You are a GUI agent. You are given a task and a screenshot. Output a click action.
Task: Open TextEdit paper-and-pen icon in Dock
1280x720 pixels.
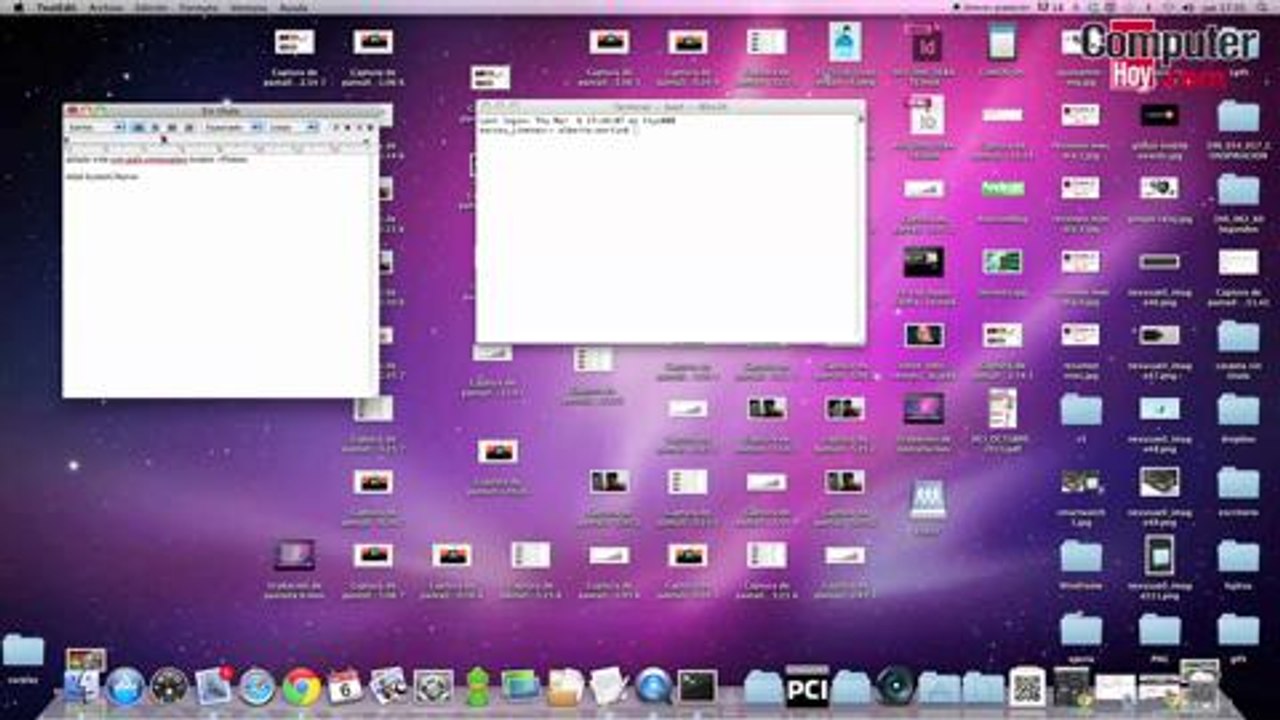point(608,686)
